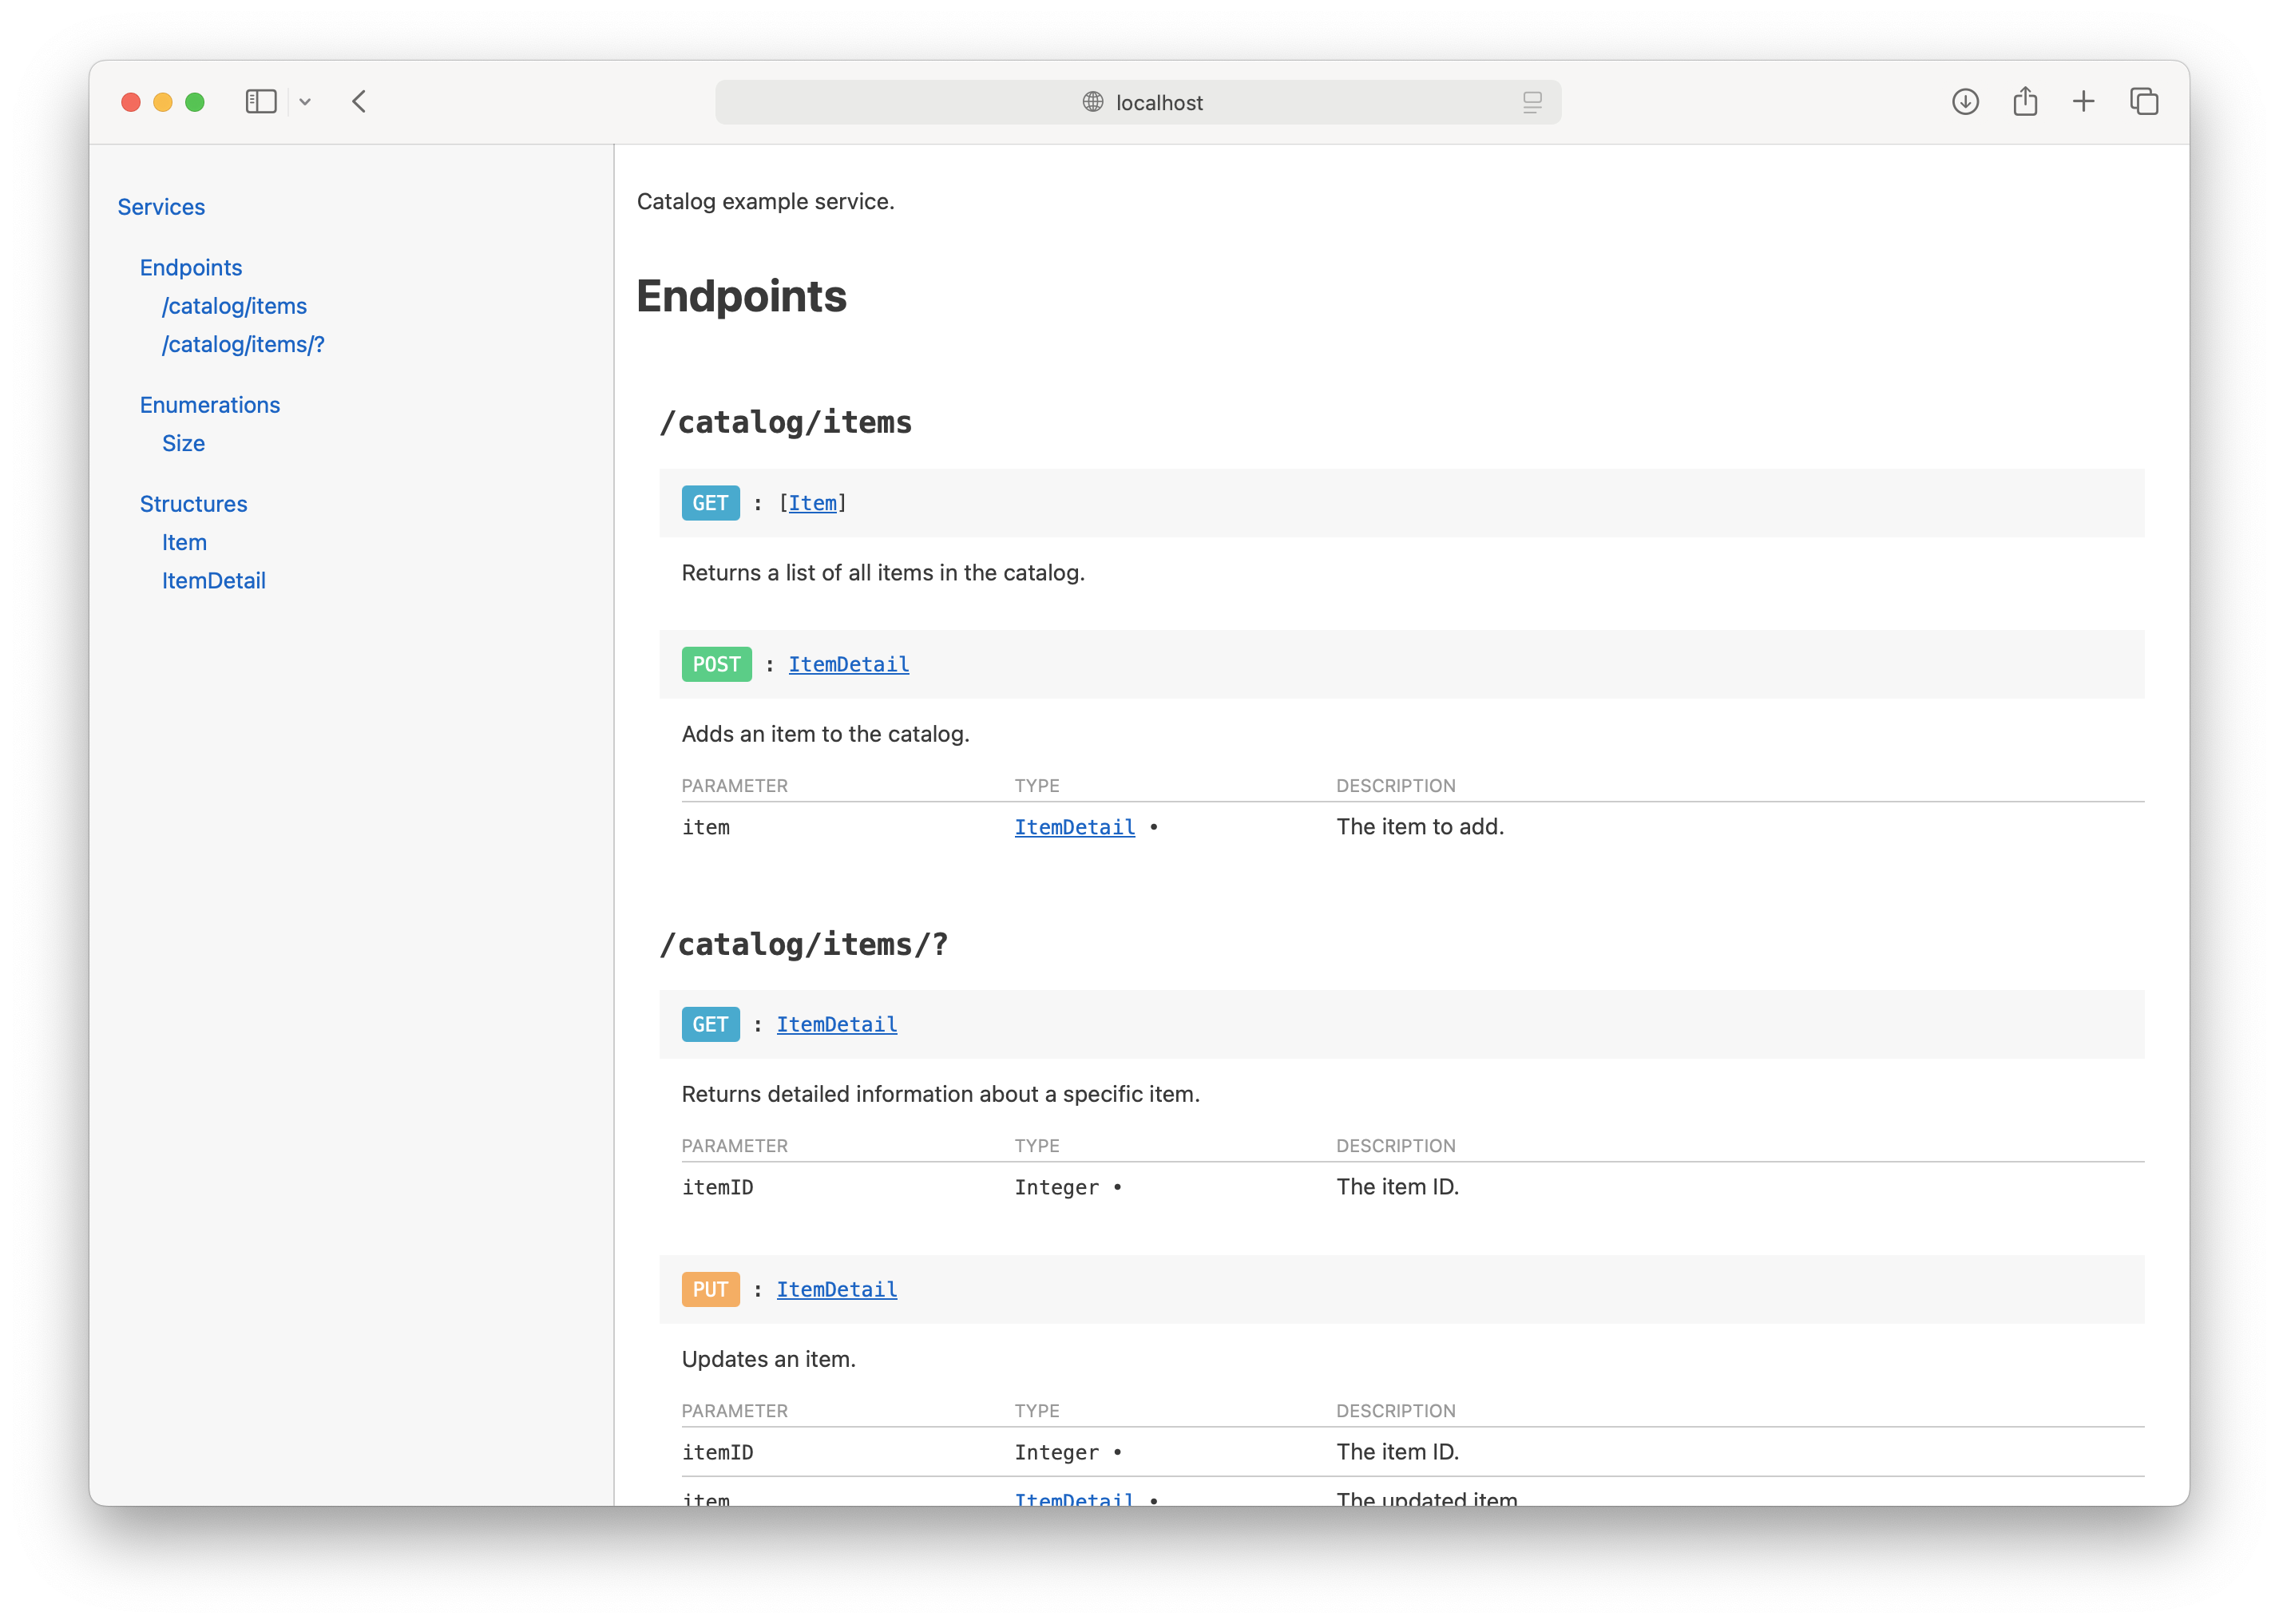The image size is (2279, 1624).
Task: Open ItemDetail link next to POST
Action: [x=848, y=664]
